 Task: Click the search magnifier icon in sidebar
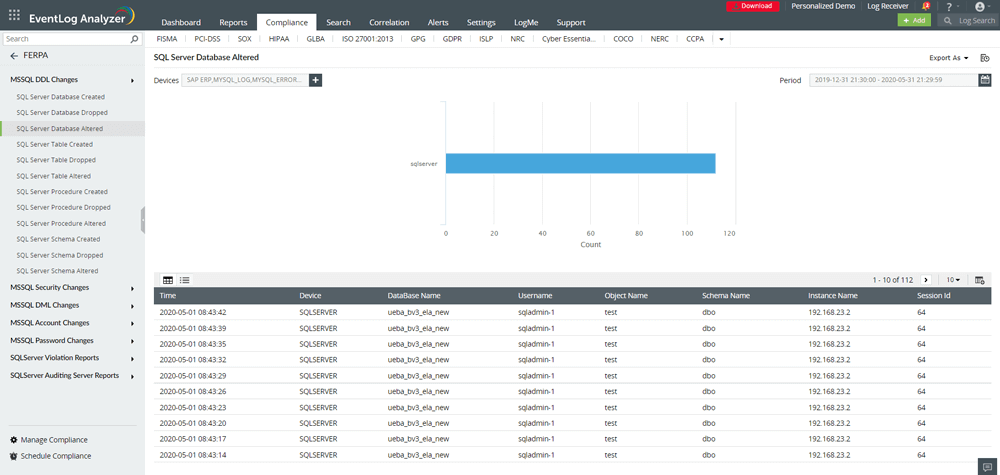click(134, 39)
